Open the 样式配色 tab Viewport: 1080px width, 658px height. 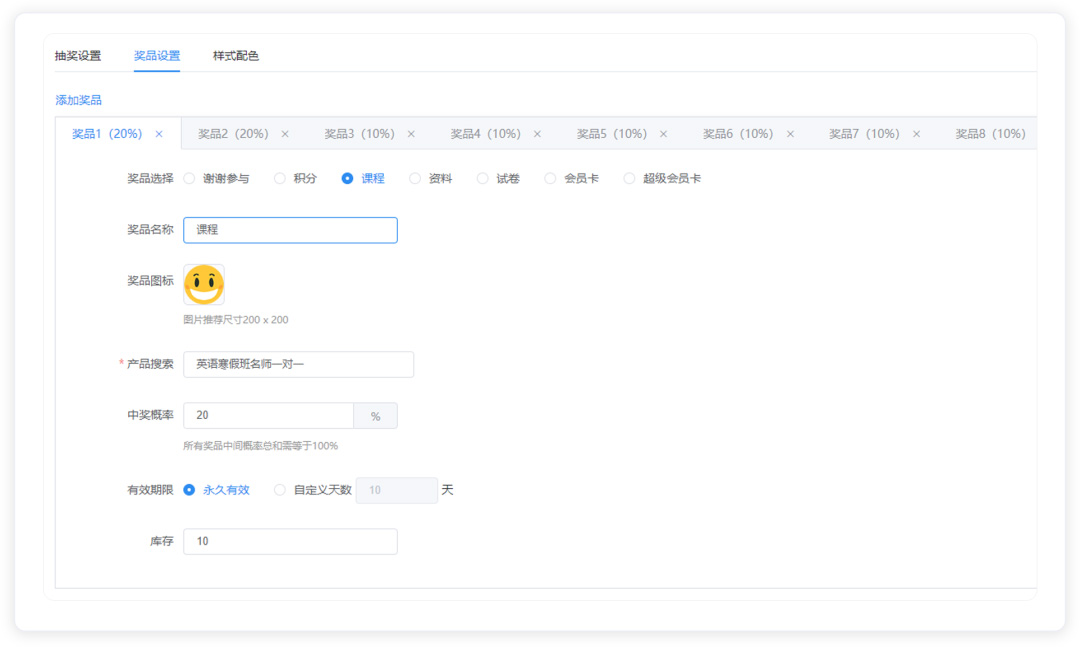pyautogui.click(x=236, y=56)
